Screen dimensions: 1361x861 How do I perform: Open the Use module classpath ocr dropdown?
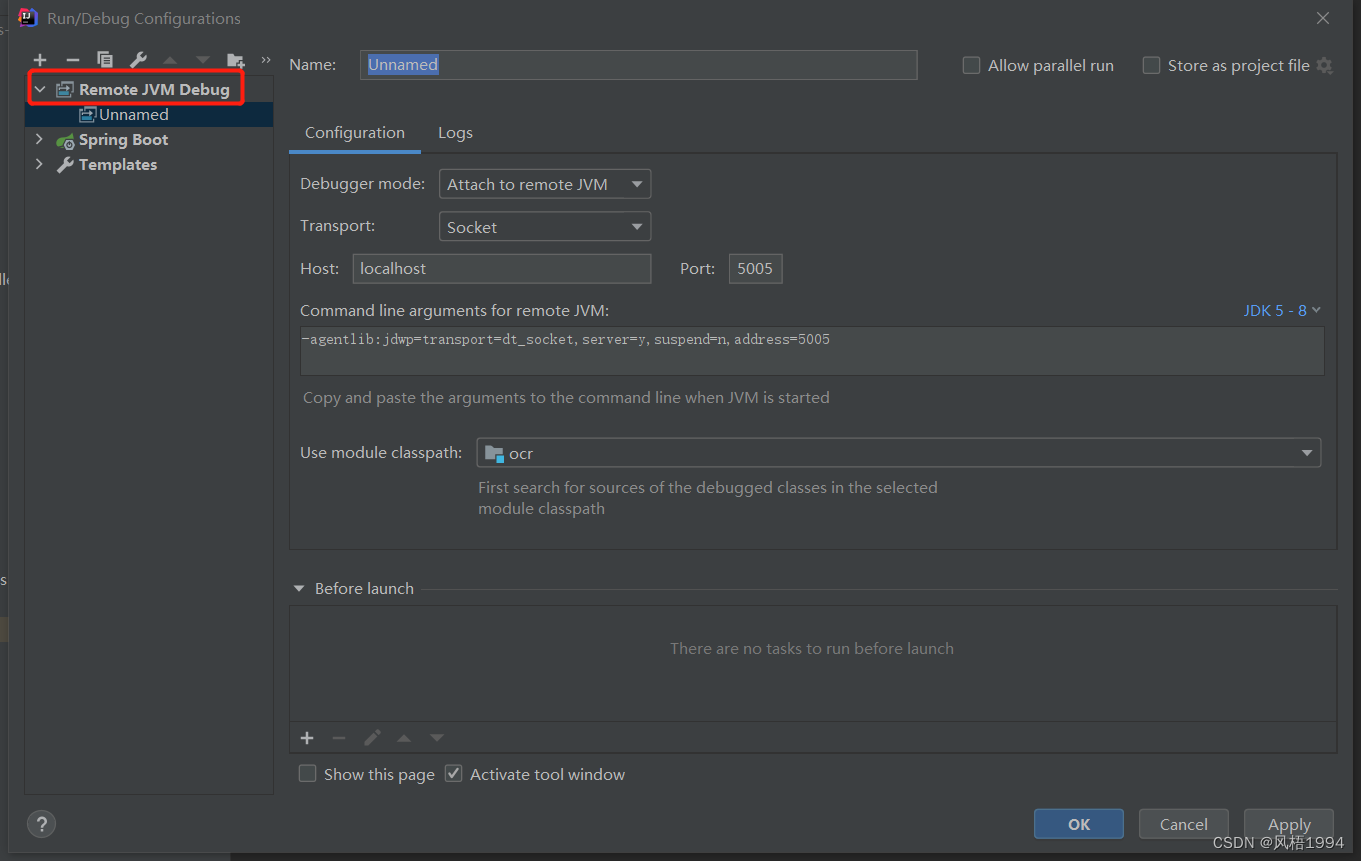tap(899, 453)
